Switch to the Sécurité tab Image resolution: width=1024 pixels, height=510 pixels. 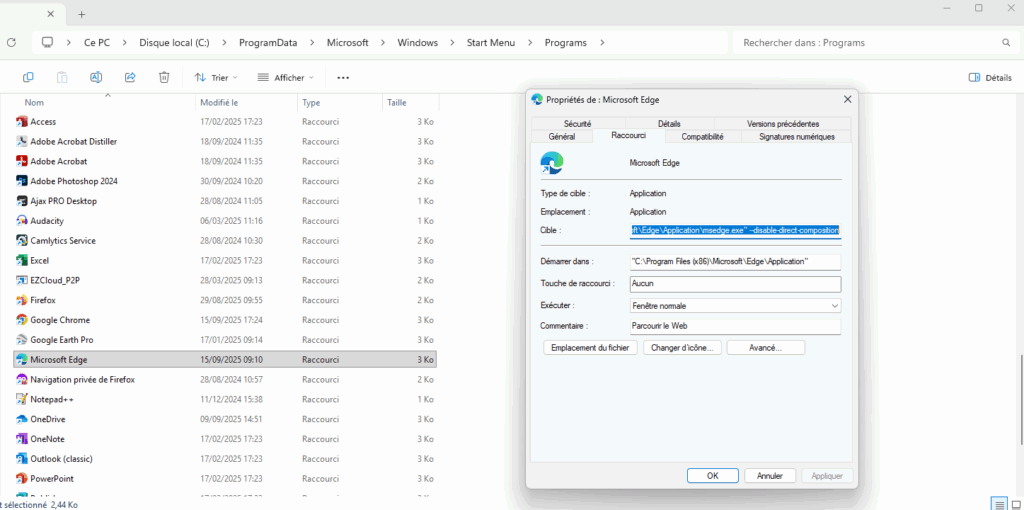click(x=577, y=123)
